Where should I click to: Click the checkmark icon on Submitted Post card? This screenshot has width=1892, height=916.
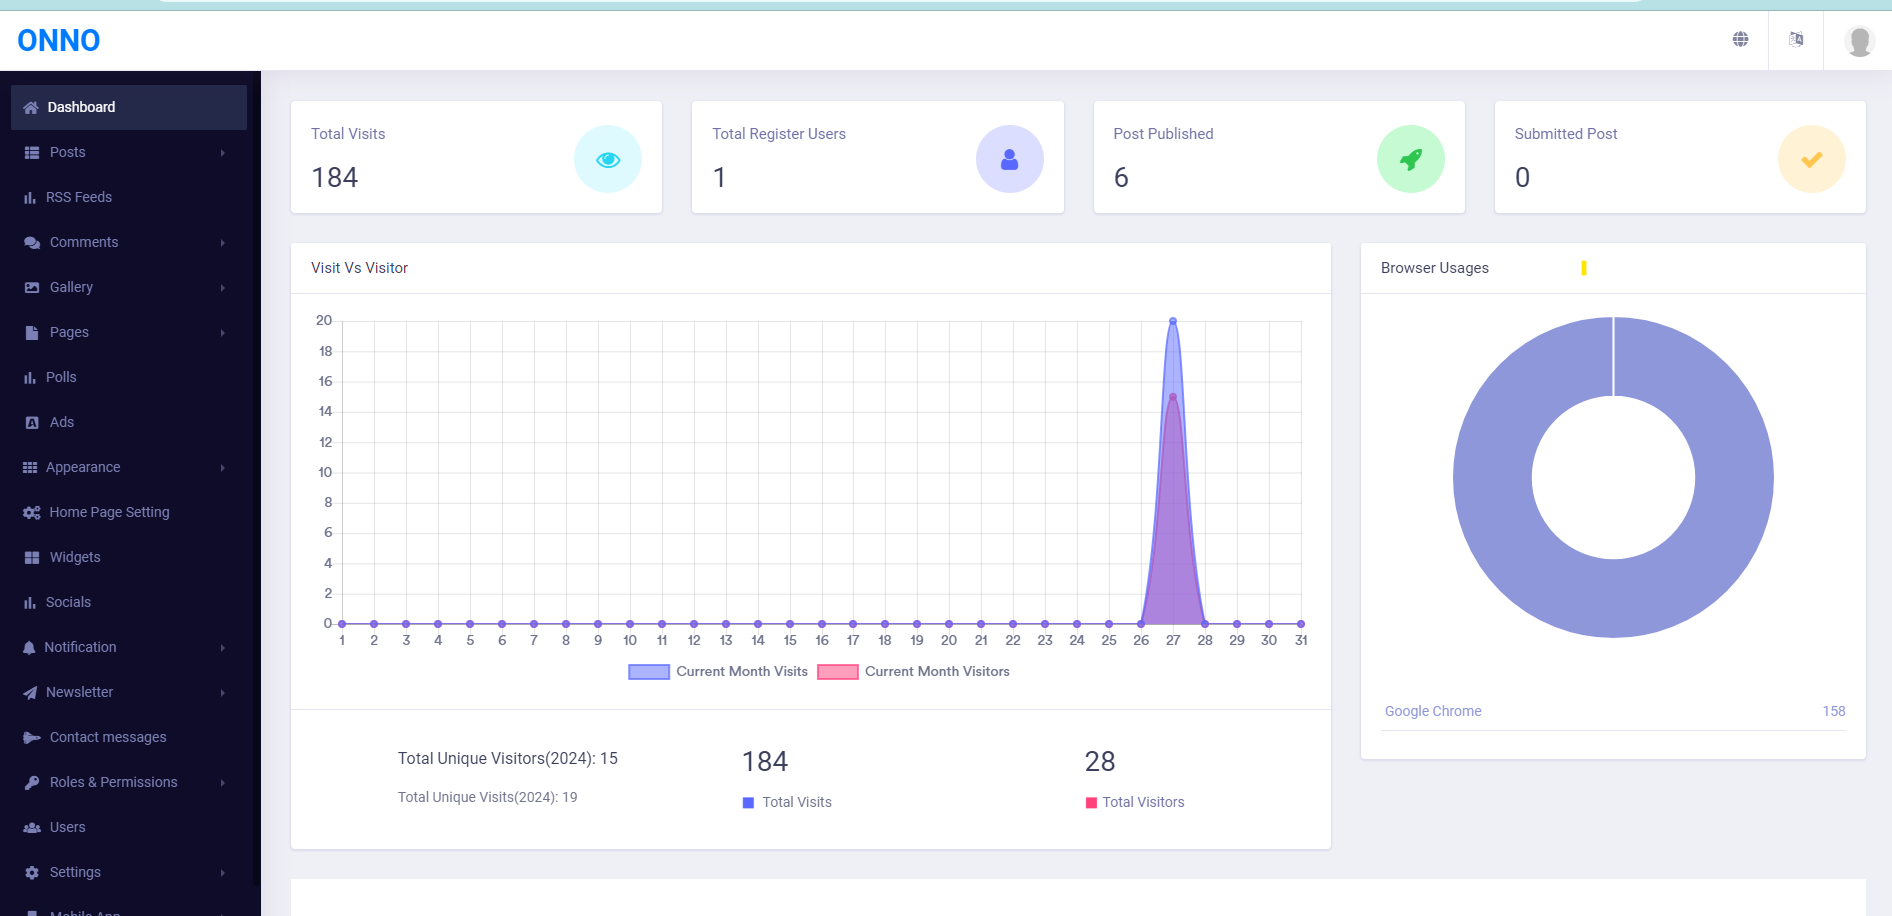click(x=1812, y=159)
